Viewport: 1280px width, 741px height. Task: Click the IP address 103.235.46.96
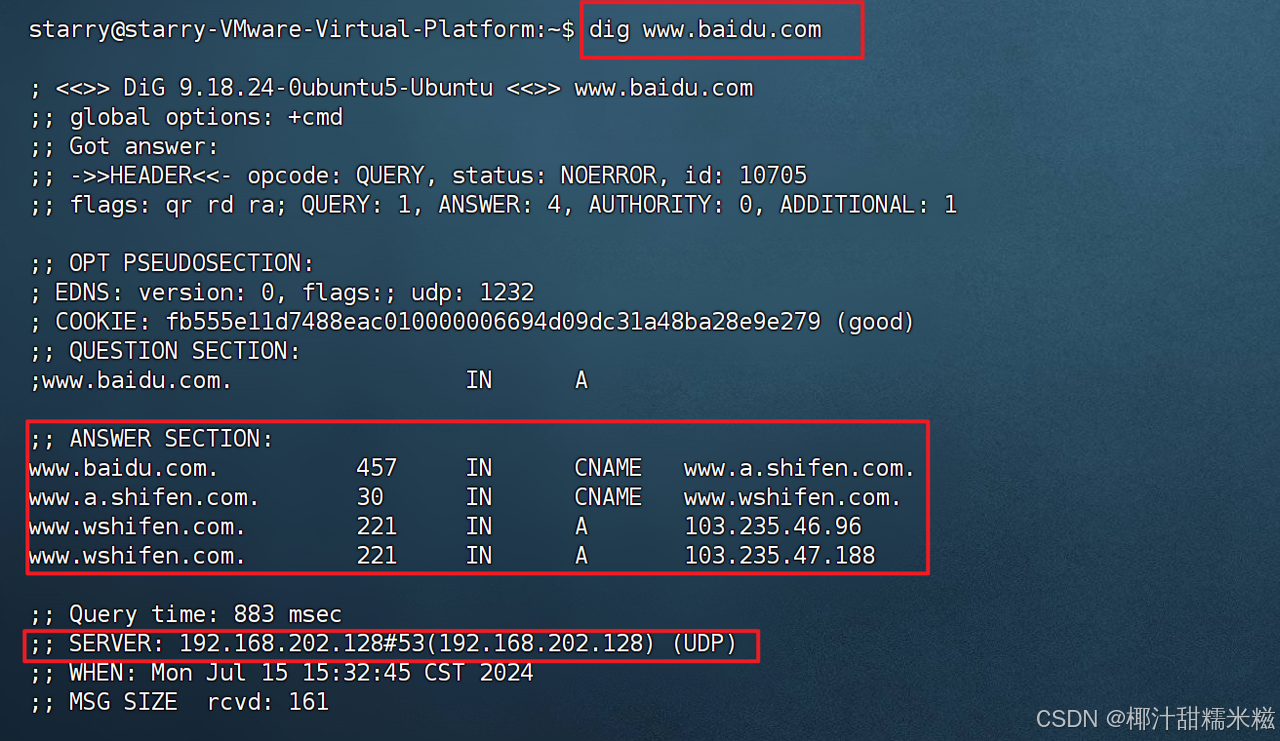tap(773, 527)
